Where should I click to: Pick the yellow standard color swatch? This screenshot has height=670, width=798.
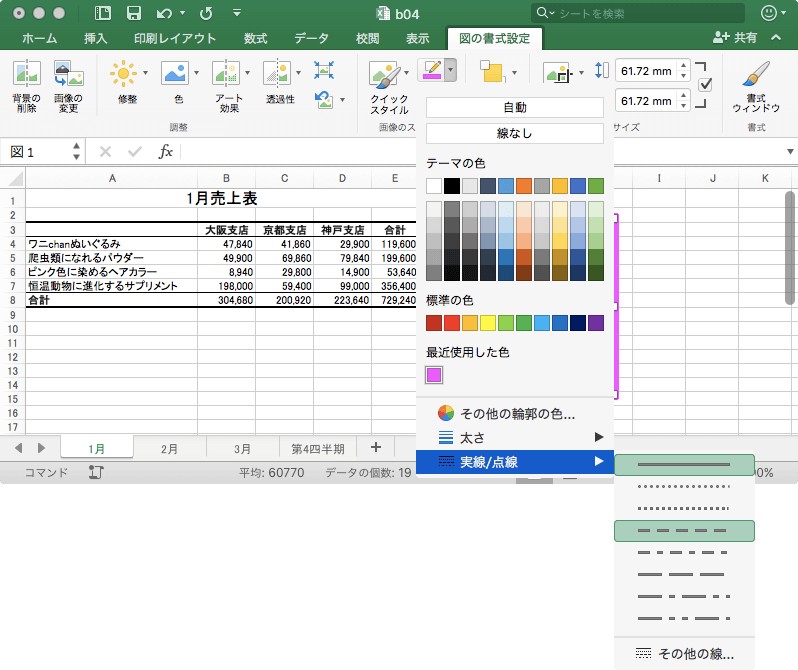[x=488, y=323]
